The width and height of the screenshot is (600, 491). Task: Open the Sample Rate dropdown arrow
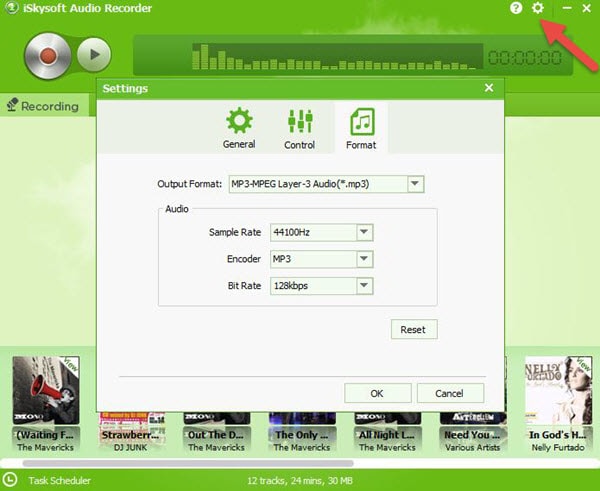click(364, 232)
